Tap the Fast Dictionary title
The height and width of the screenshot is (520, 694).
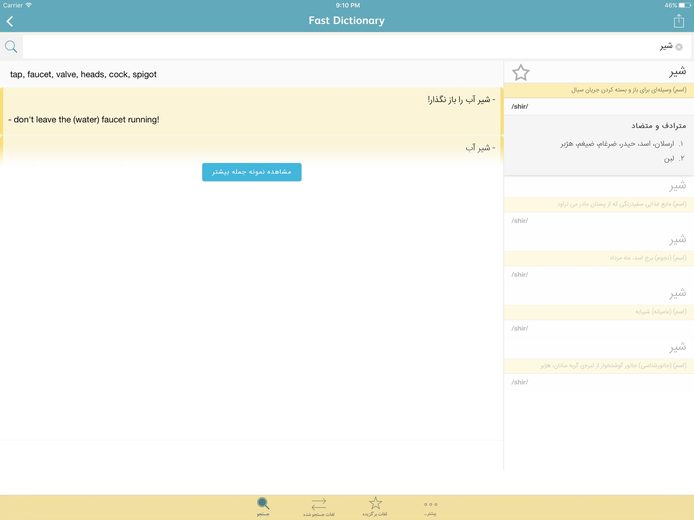[x=347, y=21]
